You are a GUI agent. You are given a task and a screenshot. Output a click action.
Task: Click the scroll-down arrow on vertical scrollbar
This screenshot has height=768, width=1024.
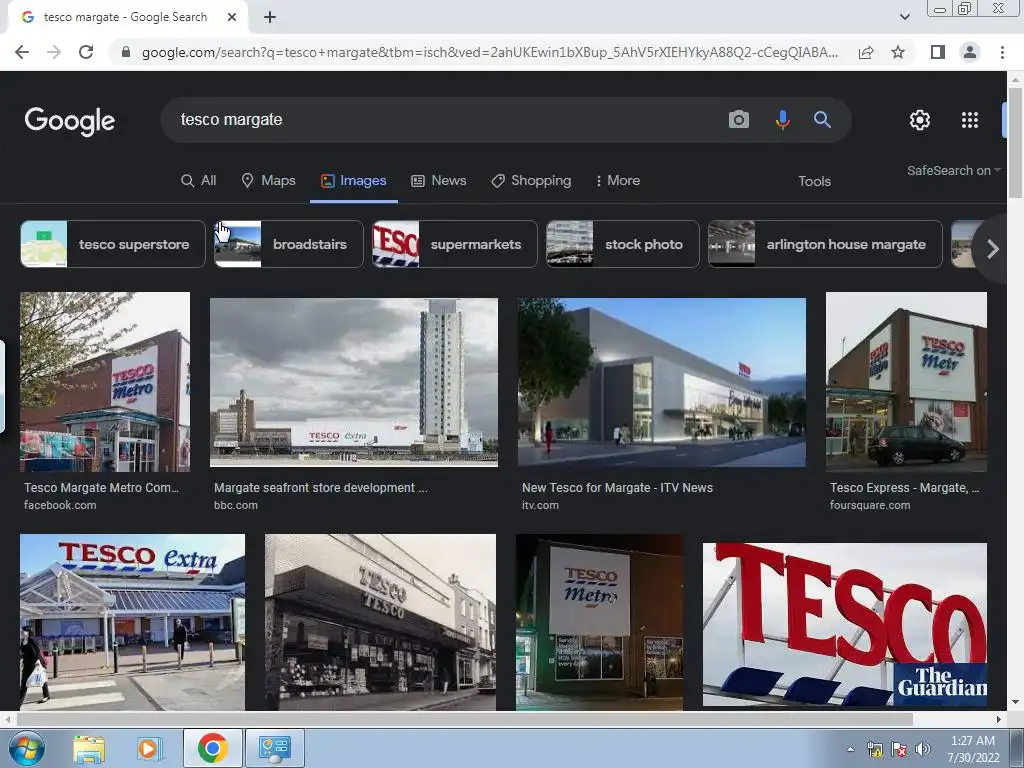pyautogui.click(x=1015, y=703)
